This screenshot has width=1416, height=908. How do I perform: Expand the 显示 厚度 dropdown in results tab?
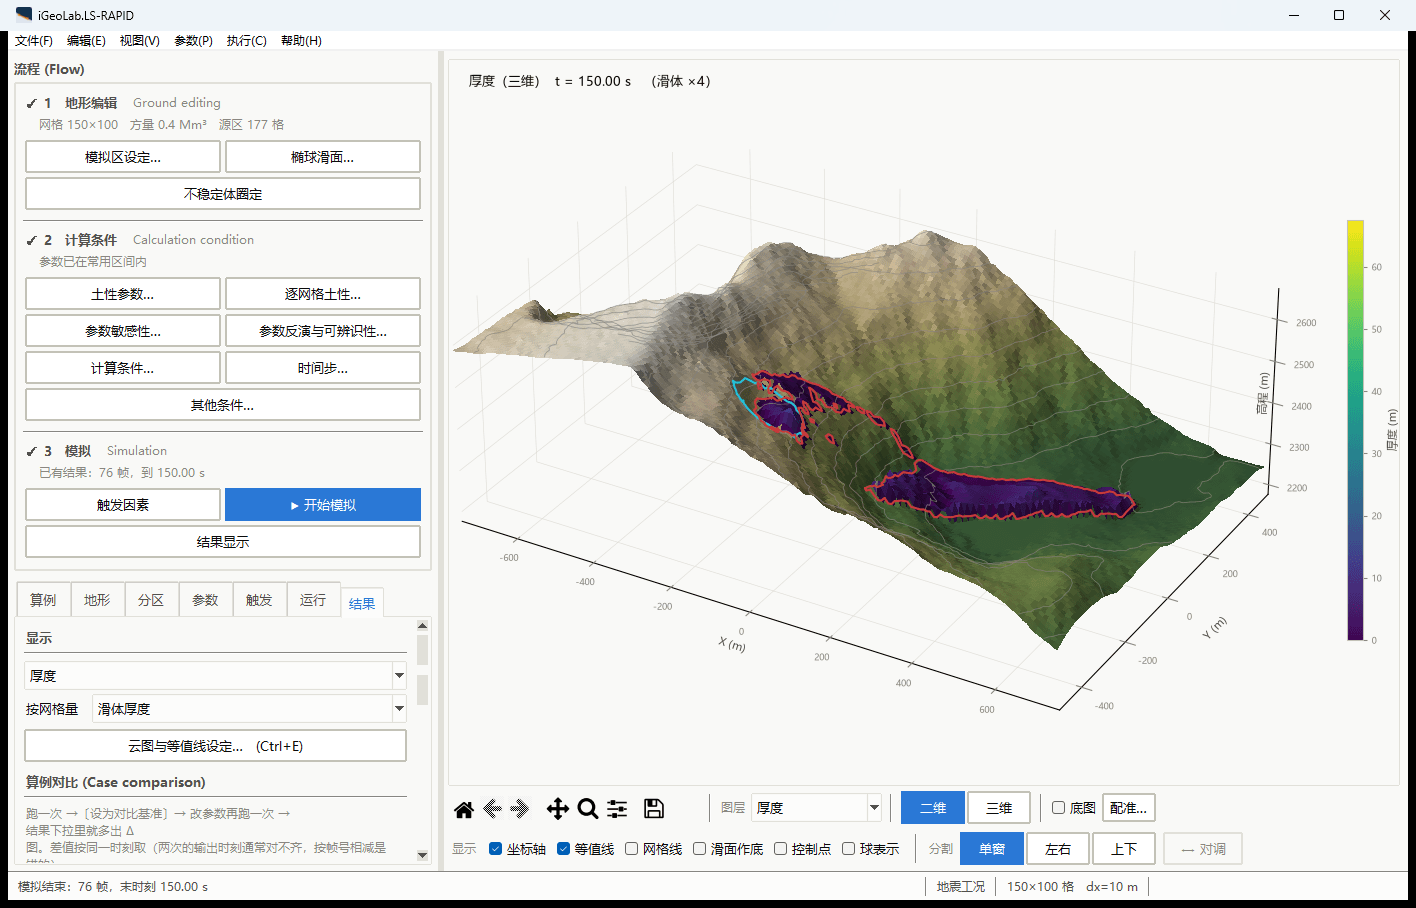[x=215, y=676]
